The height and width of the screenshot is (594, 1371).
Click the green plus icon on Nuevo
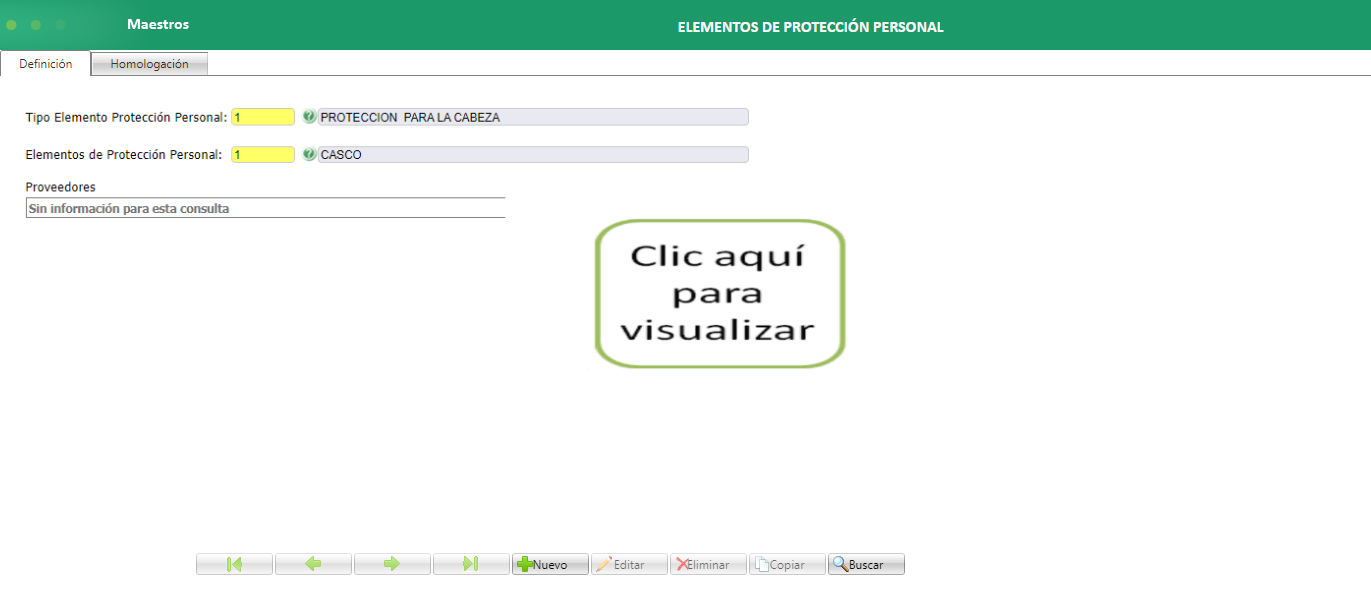point(527,563)
